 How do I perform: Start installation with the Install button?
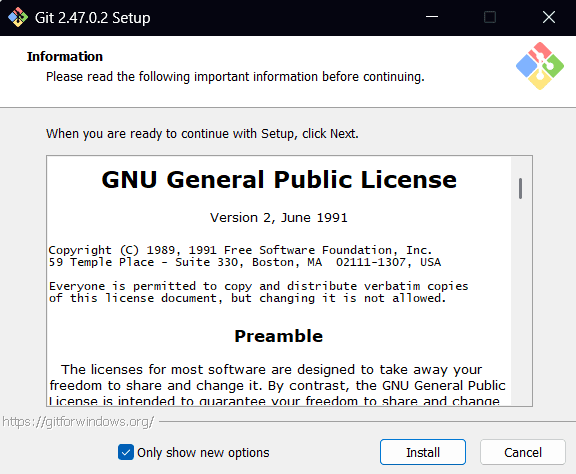point(423,452)
